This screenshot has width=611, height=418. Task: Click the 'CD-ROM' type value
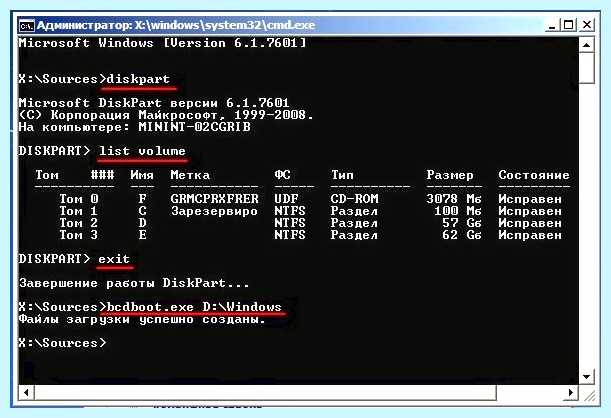click(x=354, y=199)
